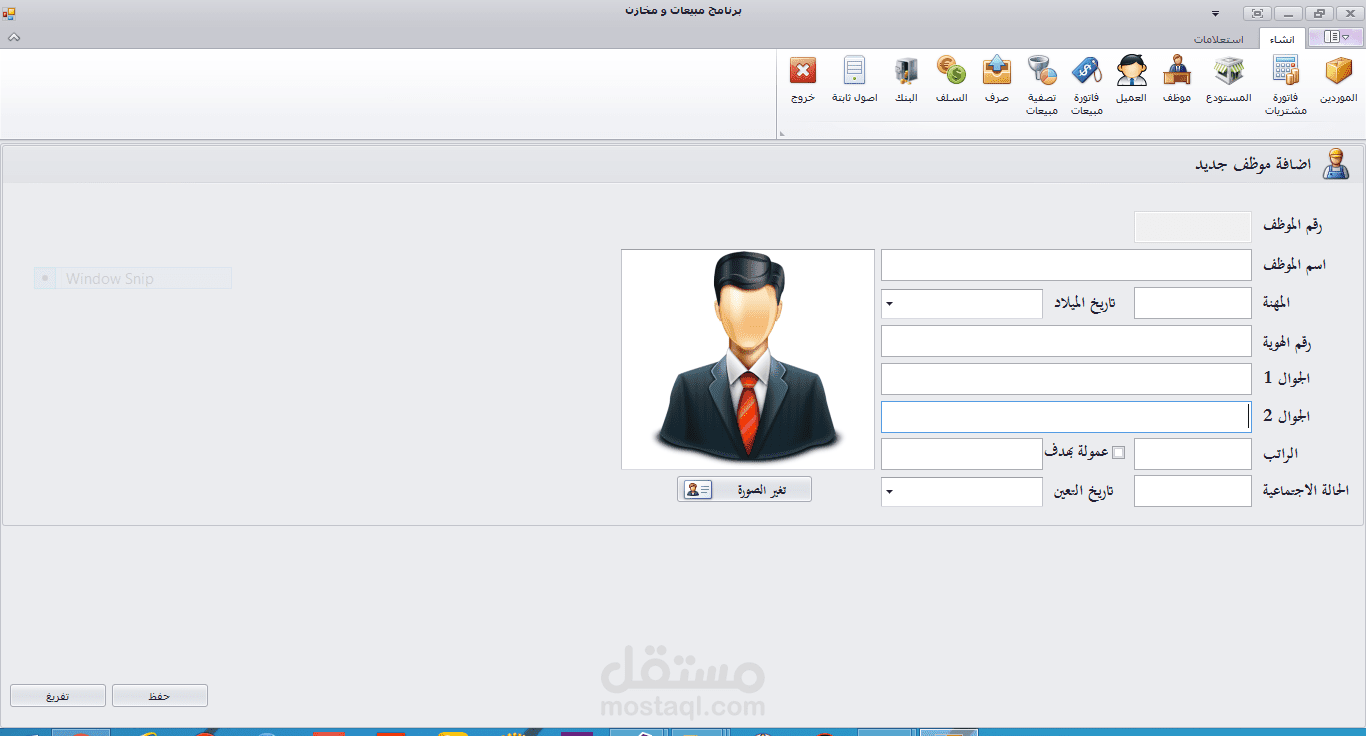Viewport: 1366px width, 736px height.
Task: Click the تاريخ التعين label
Action: point(1085,491)
